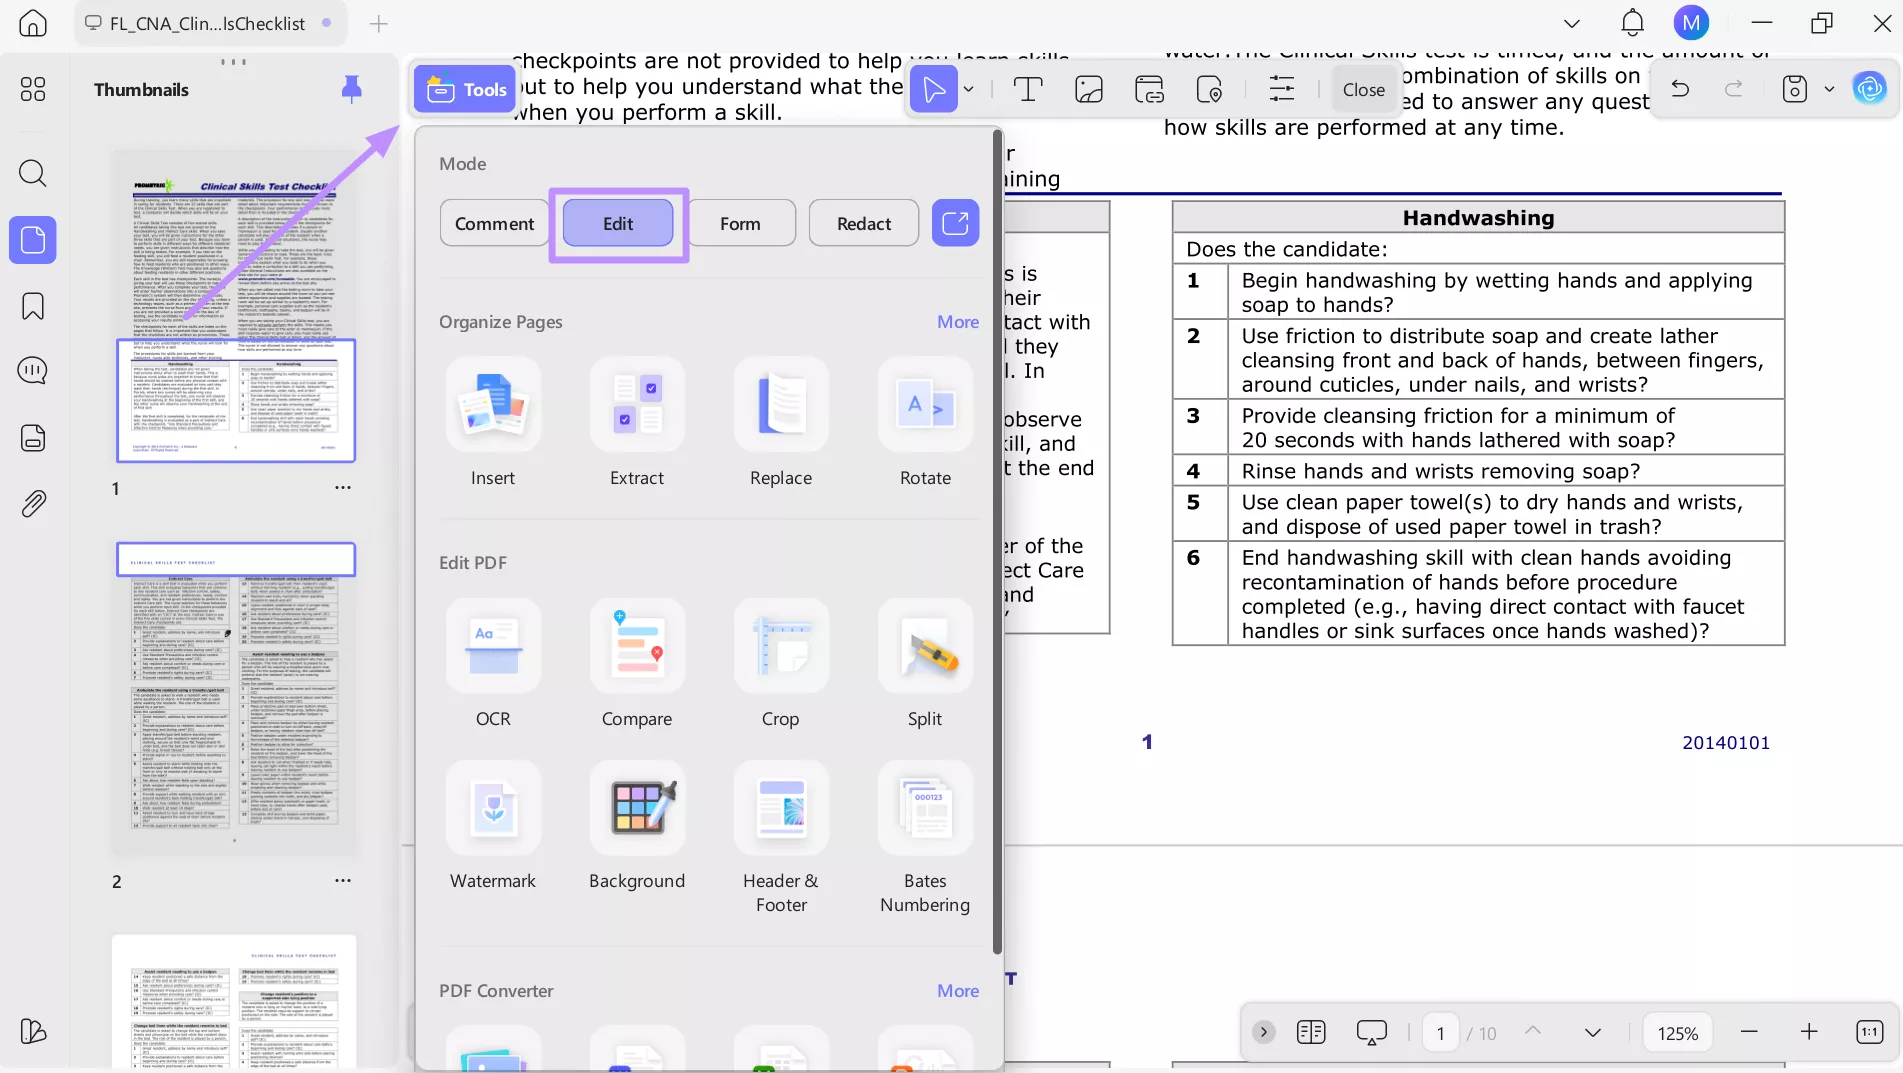The width and height of the screenshot is (1903, 1073).
Task: Add a new tab
Action: [x=378, y=23]
